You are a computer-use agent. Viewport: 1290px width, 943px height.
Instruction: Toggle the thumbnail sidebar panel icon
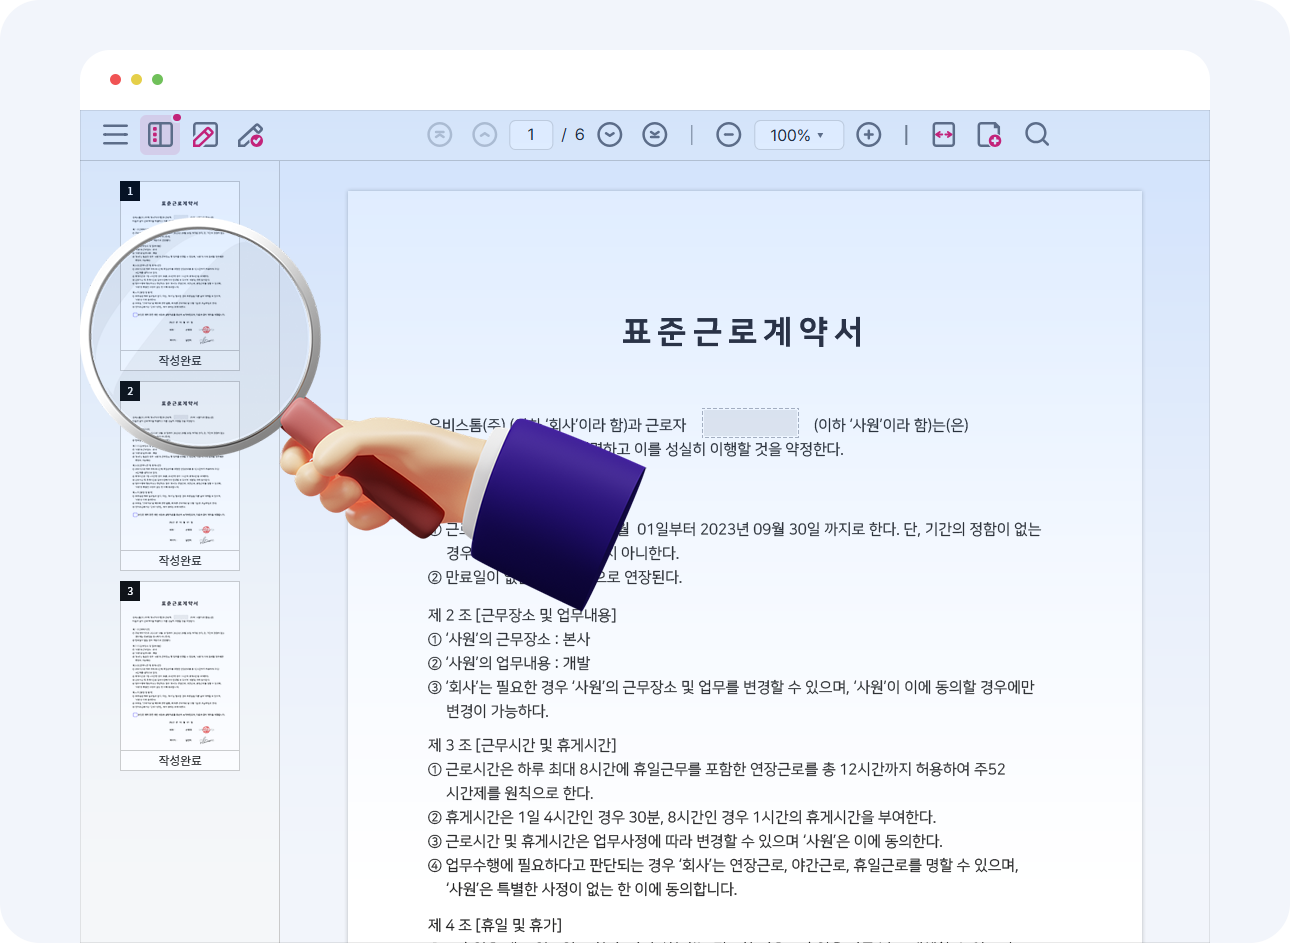(x=160, y=135)
